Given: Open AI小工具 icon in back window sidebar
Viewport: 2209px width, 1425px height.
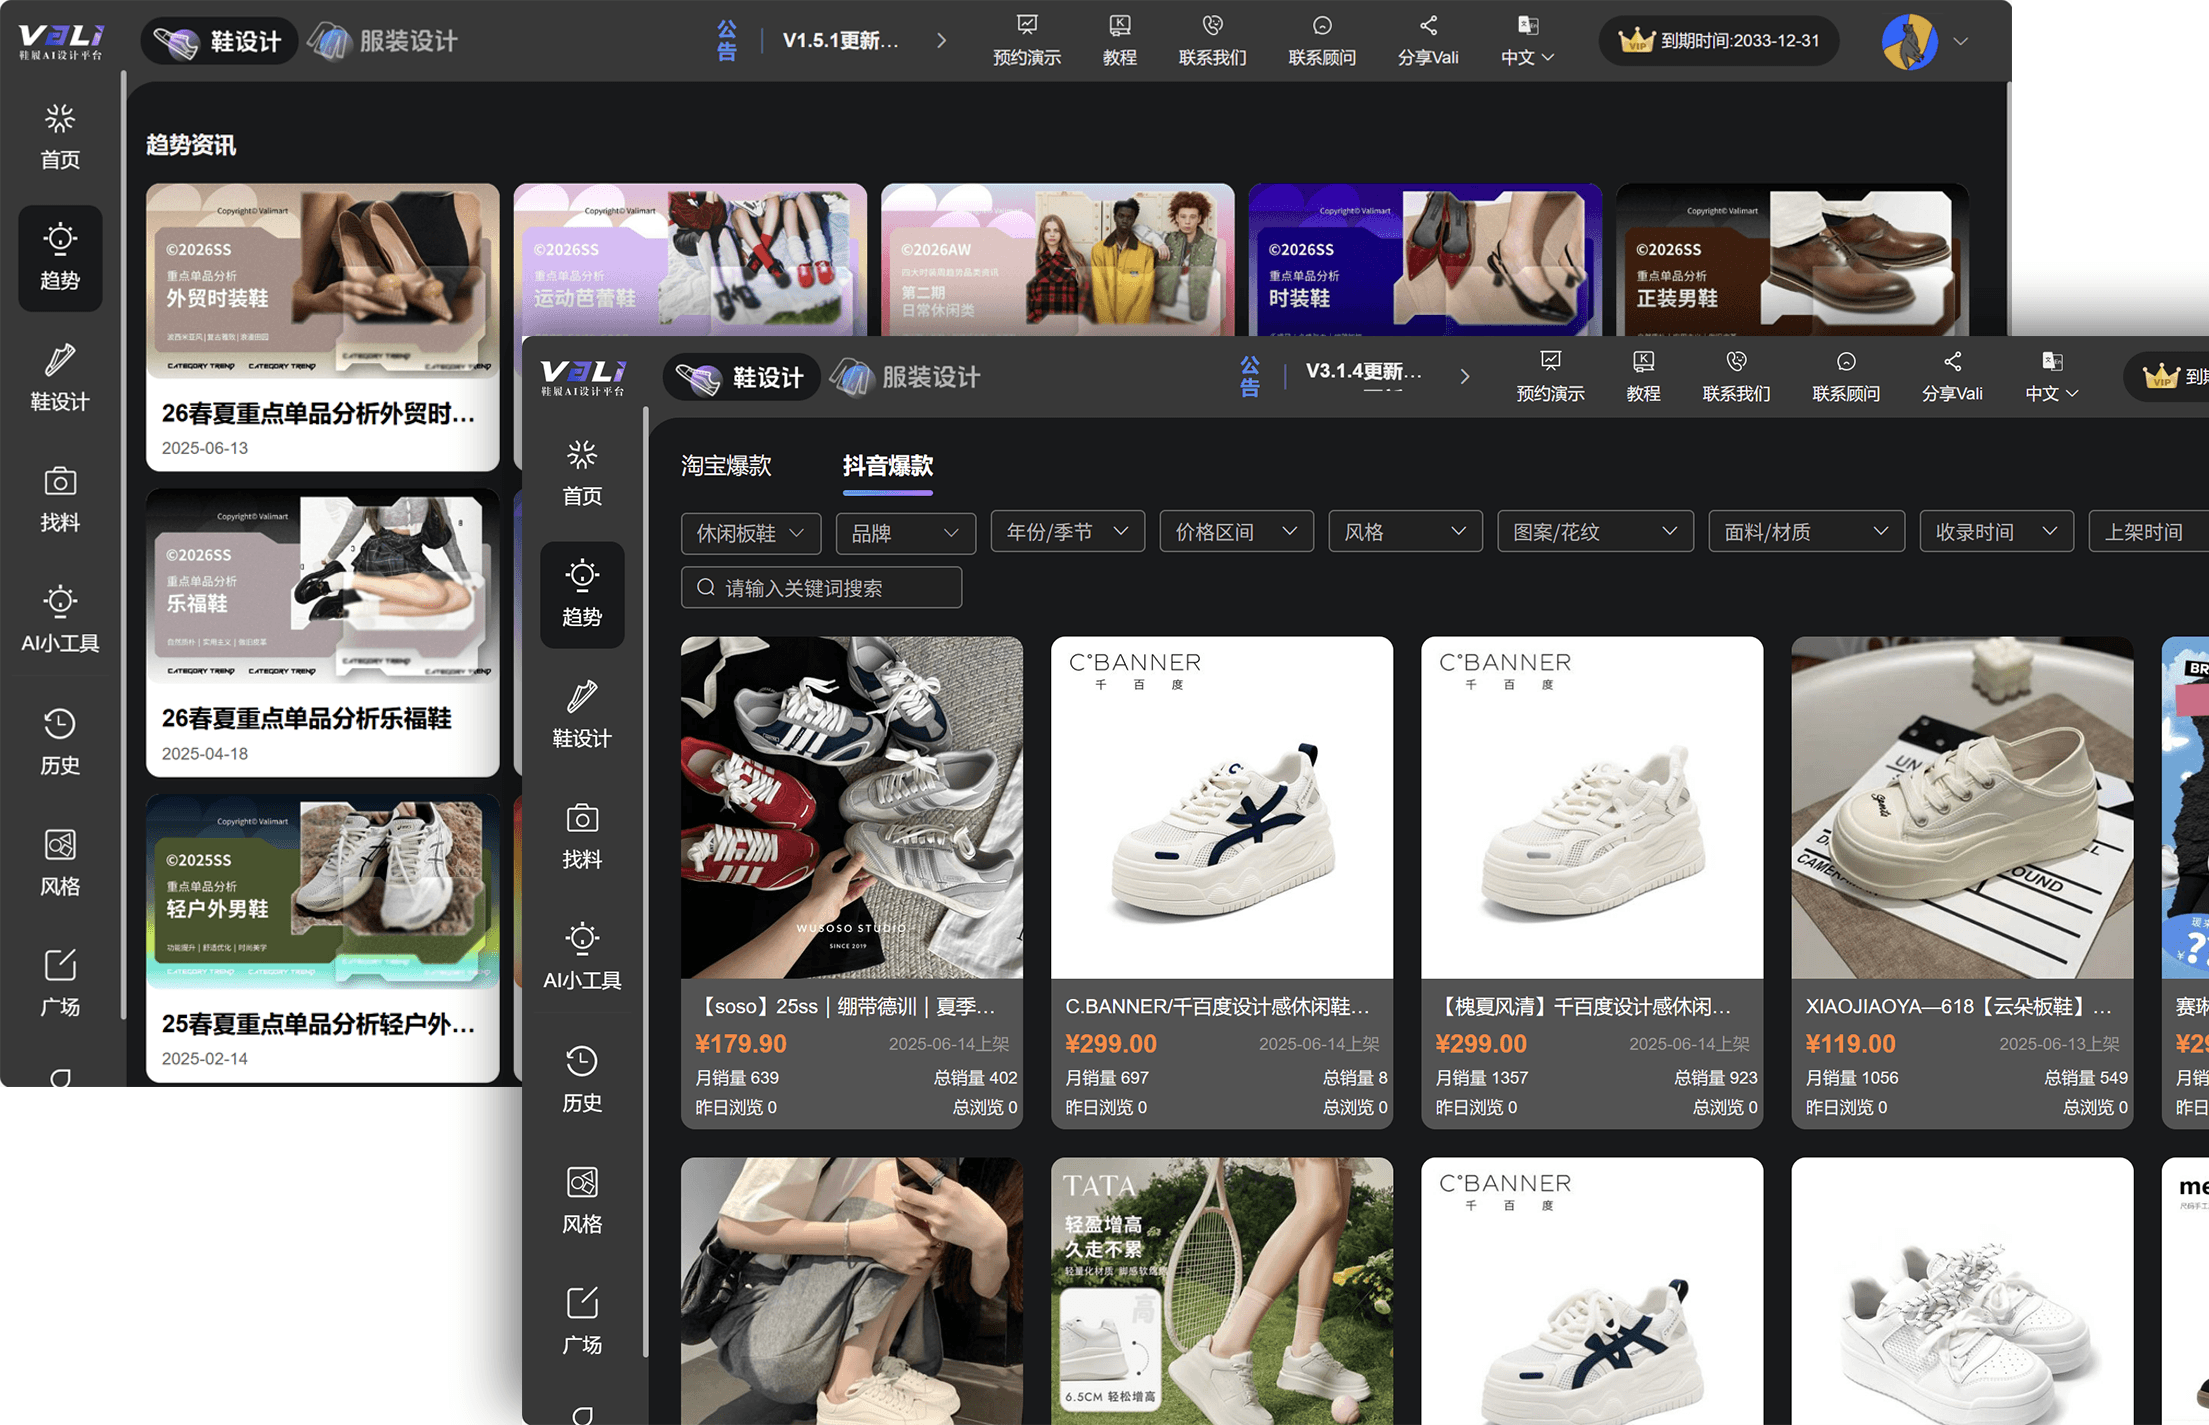Looking at the screenshot, I should point(60,601).
